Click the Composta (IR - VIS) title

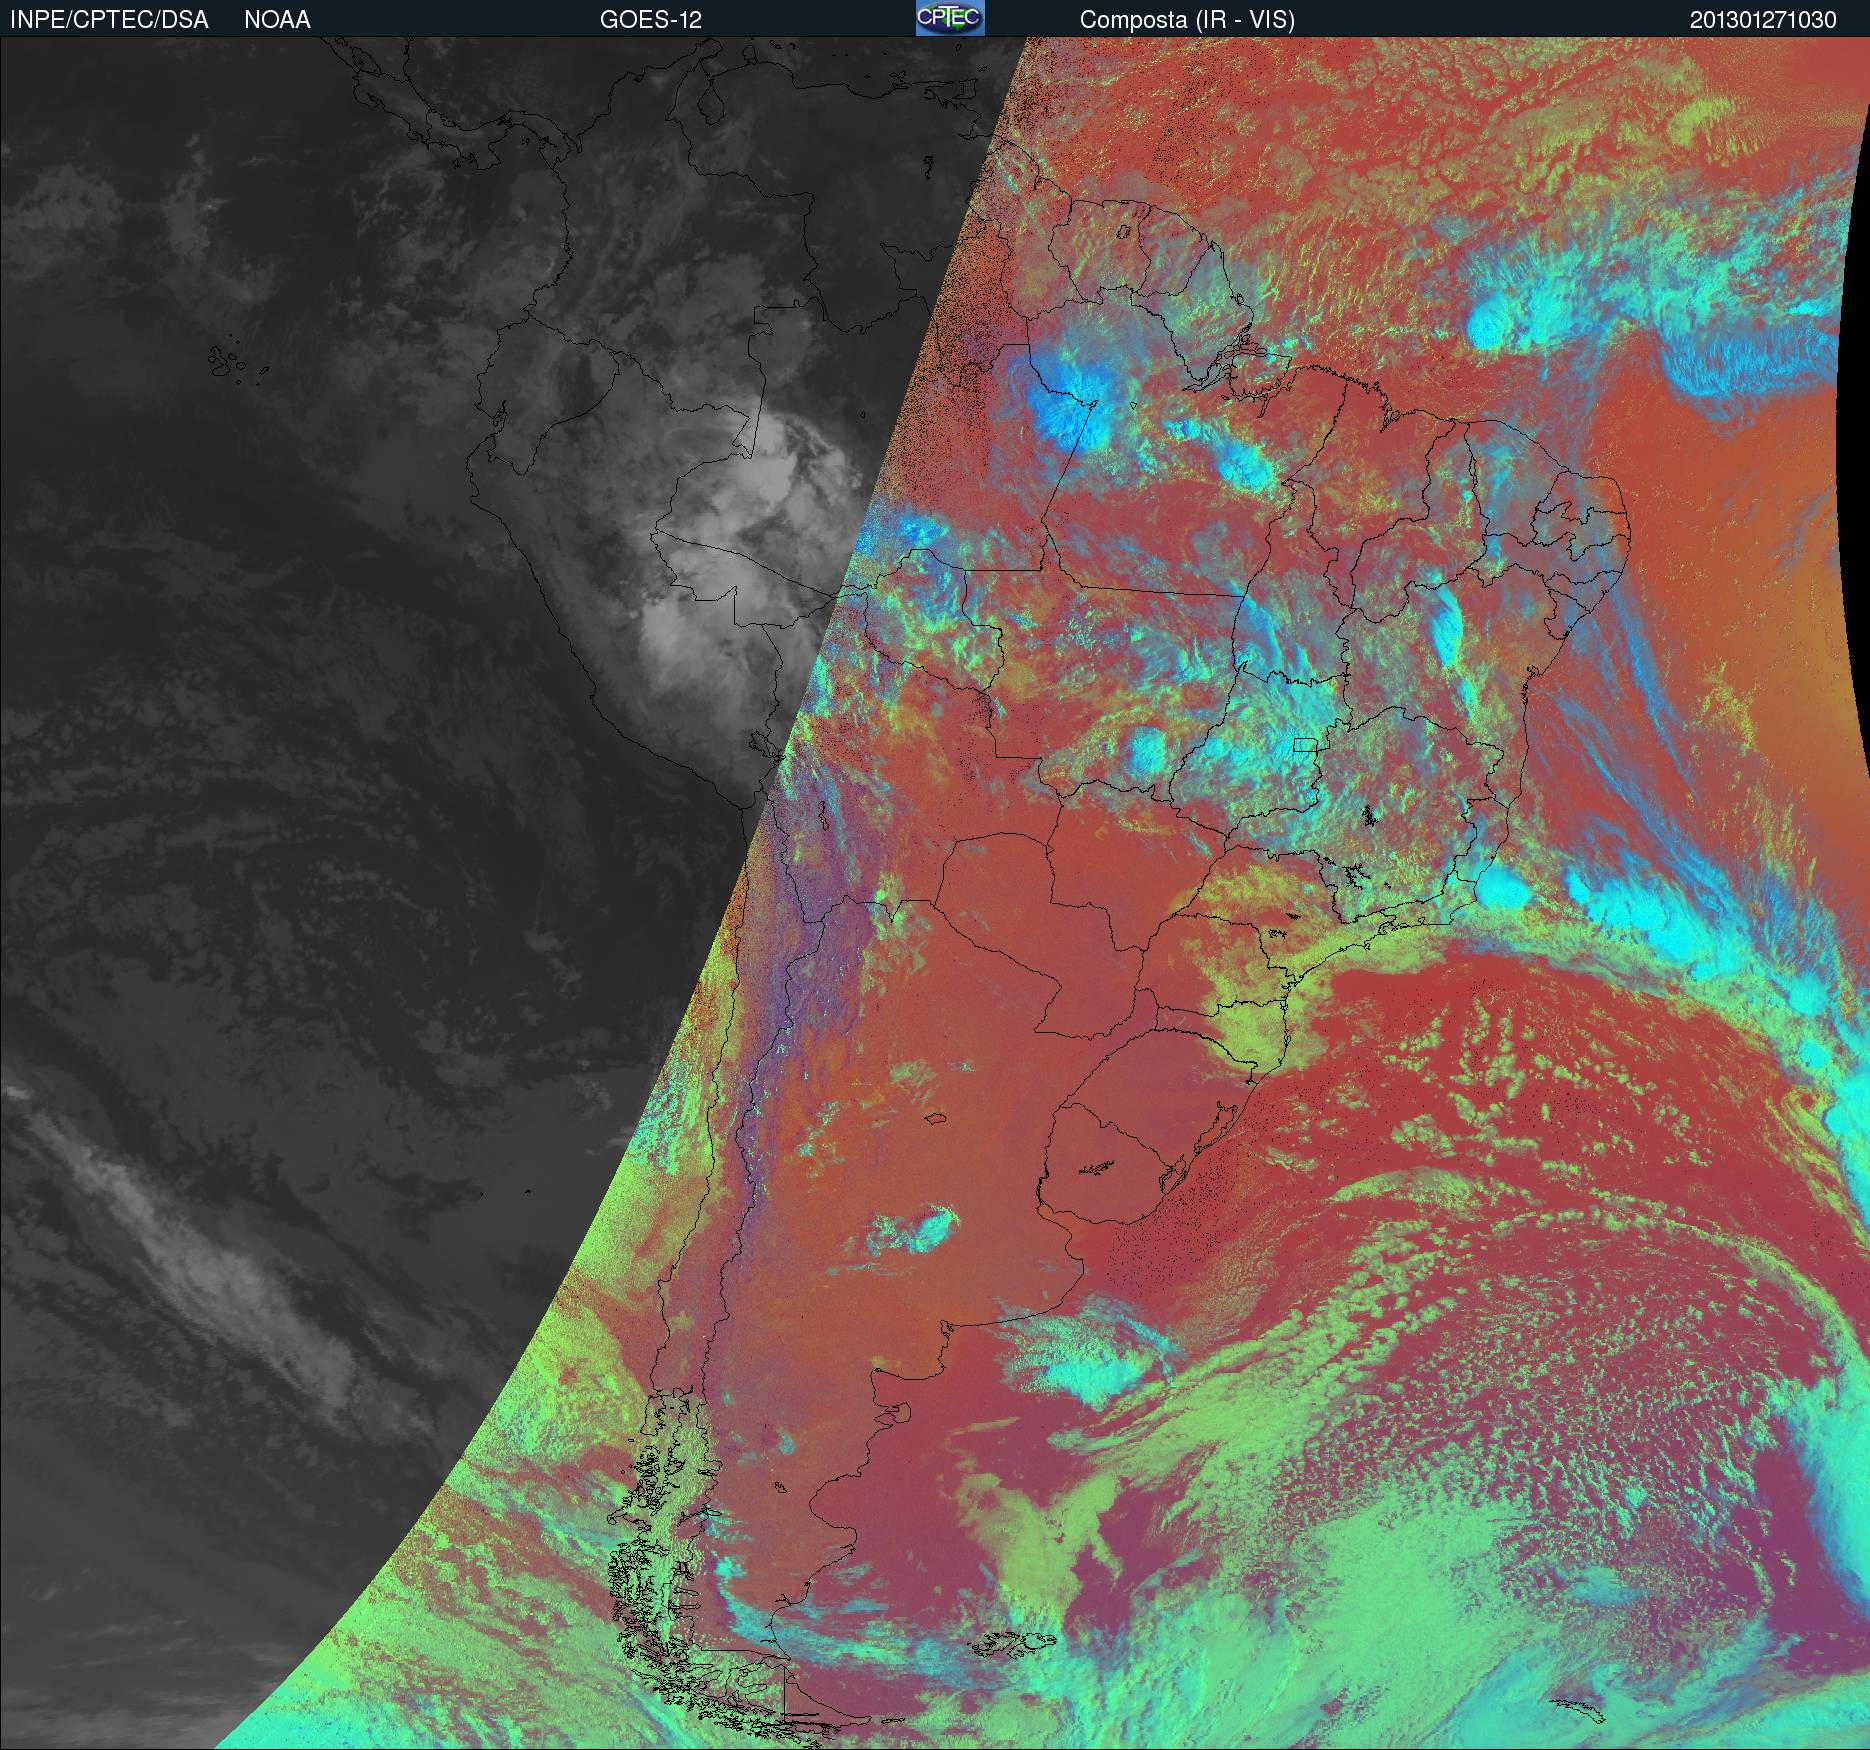point(1187,20)
